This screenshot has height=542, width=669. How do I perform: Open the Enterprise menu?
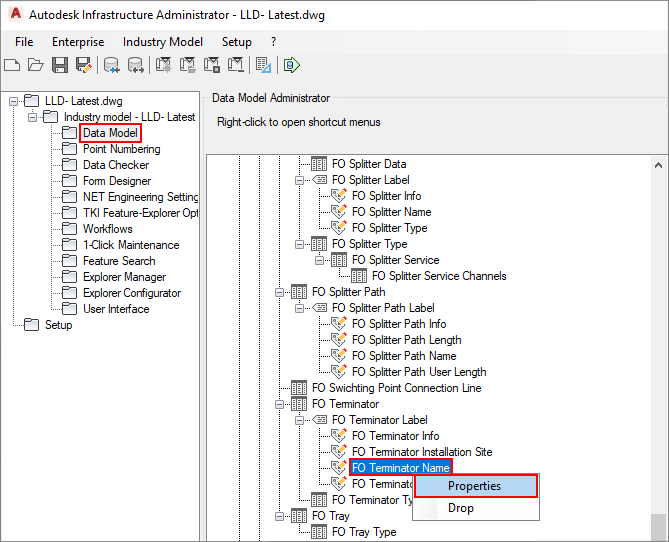[78, 42]
